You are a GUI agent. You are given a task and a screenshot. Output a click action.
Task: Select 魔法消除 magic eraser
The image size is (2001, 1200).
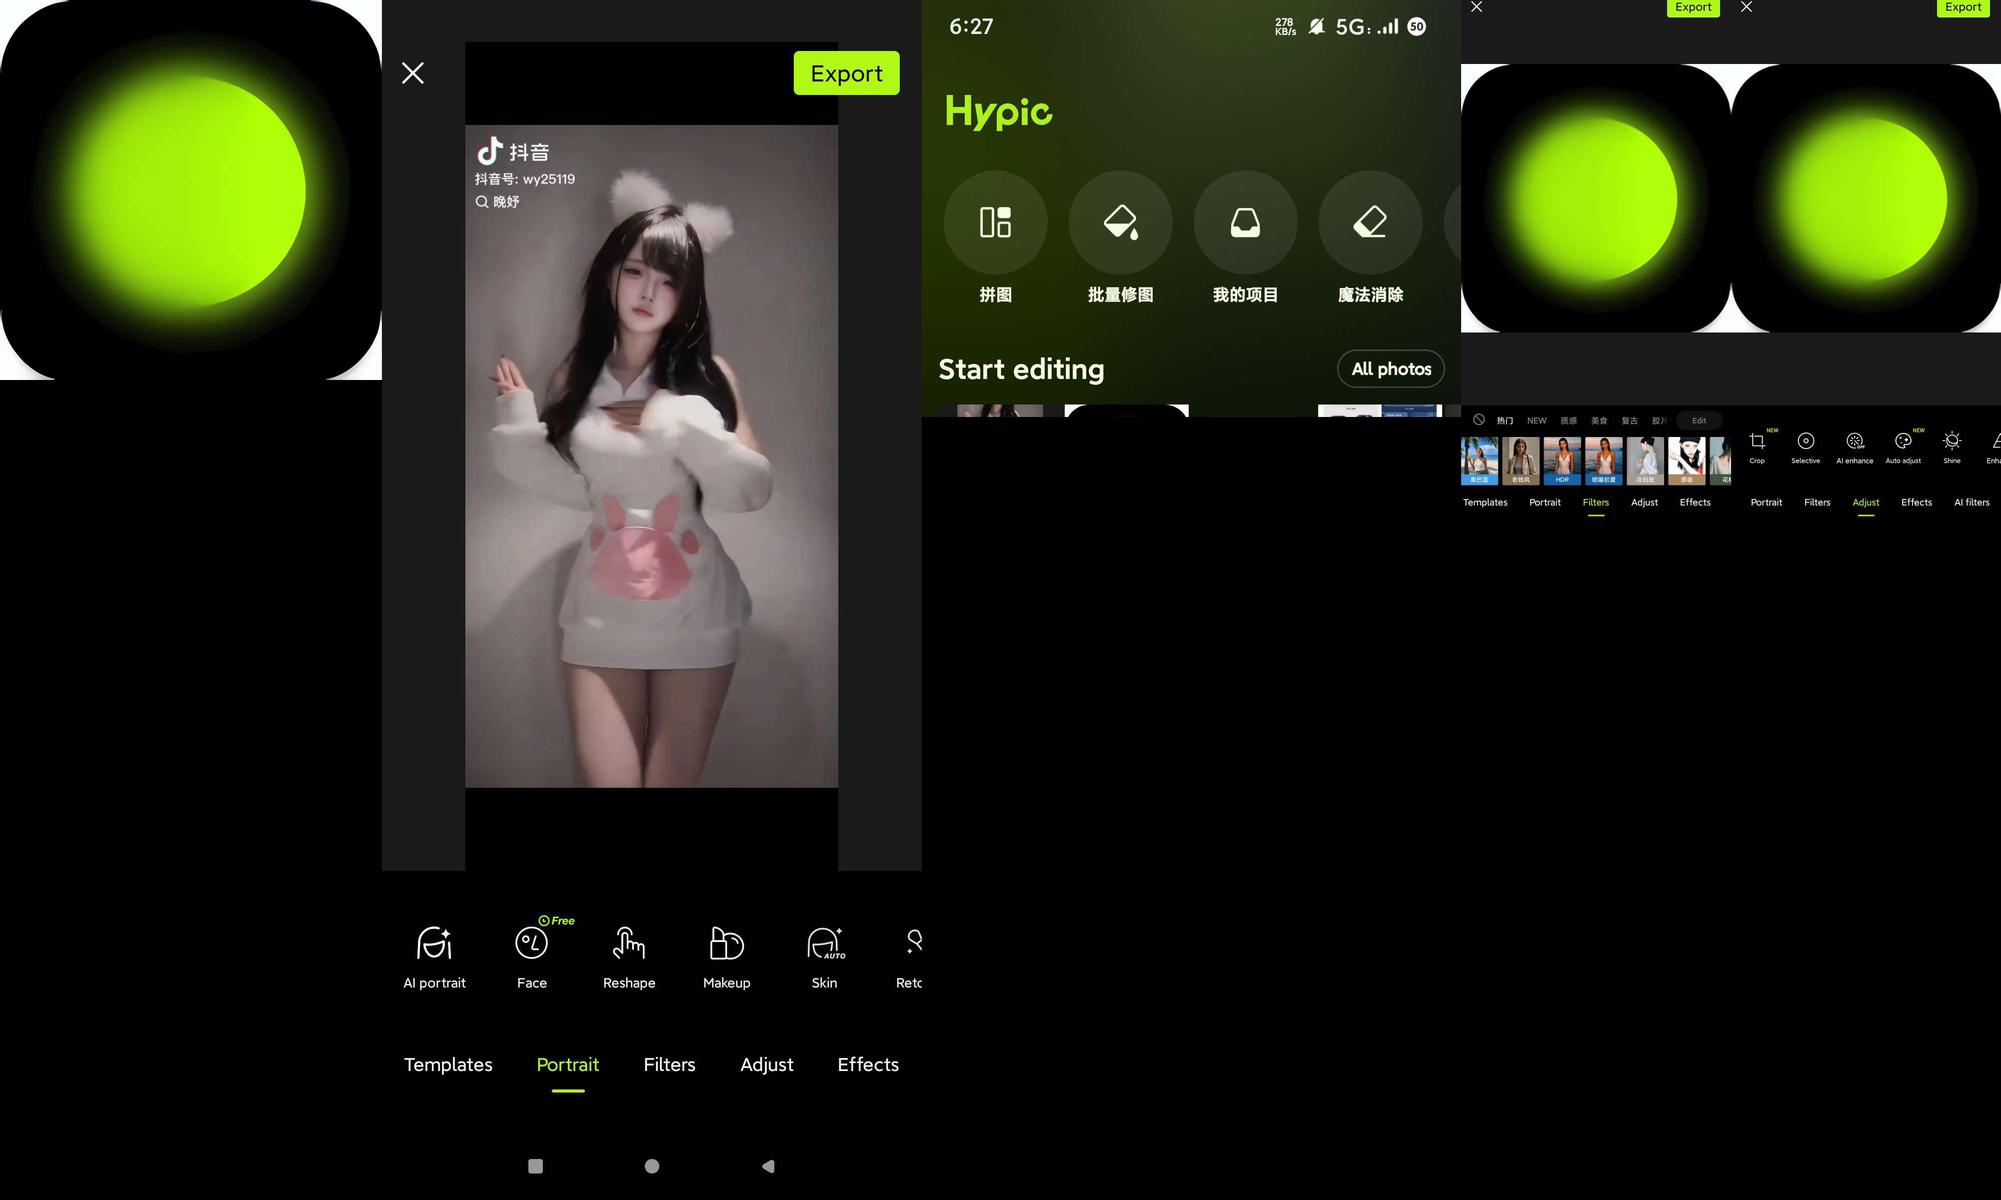tap(1370, 223)
